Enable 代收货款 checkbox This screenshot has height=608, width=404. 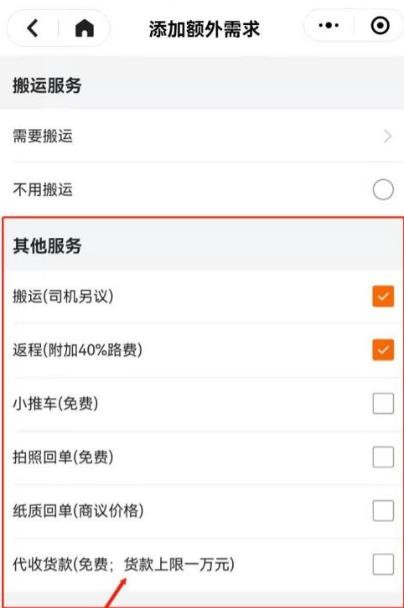coord(383,564)
